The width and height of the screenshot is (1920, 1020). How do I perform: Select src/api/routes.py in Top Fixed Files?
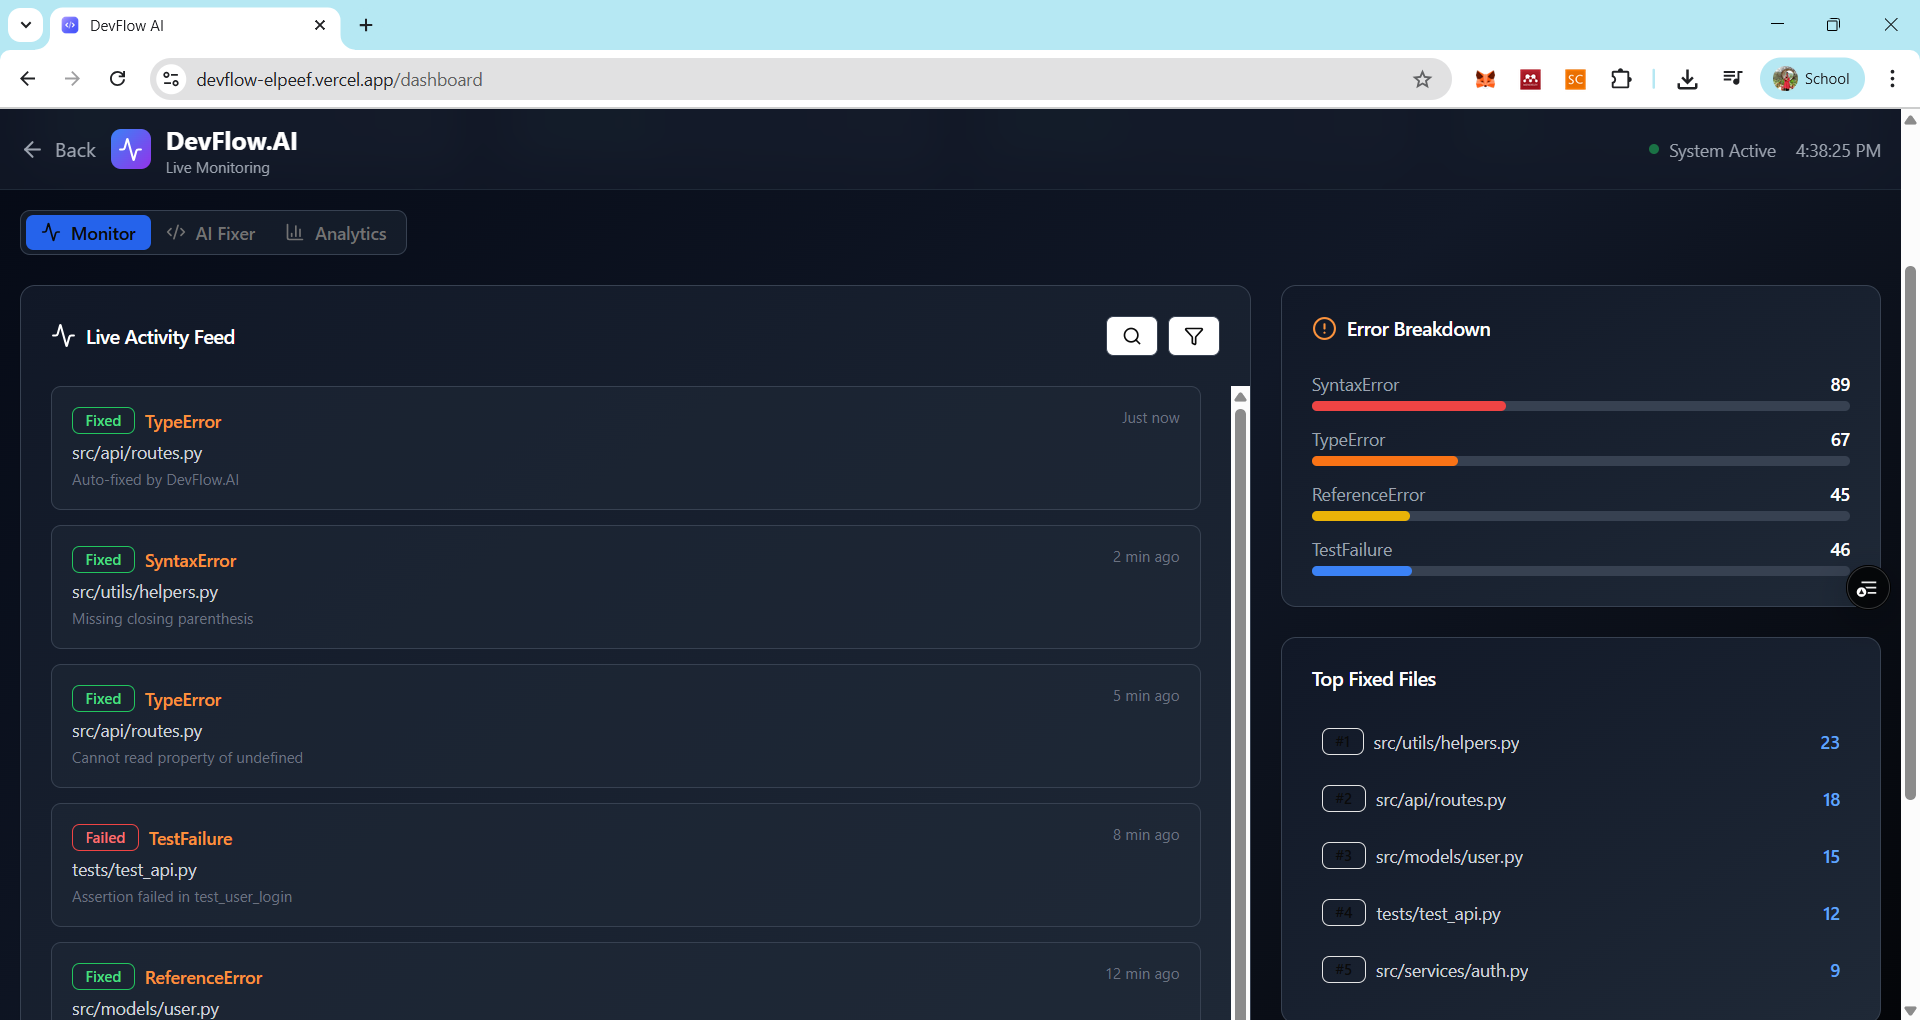point(1580,799)
